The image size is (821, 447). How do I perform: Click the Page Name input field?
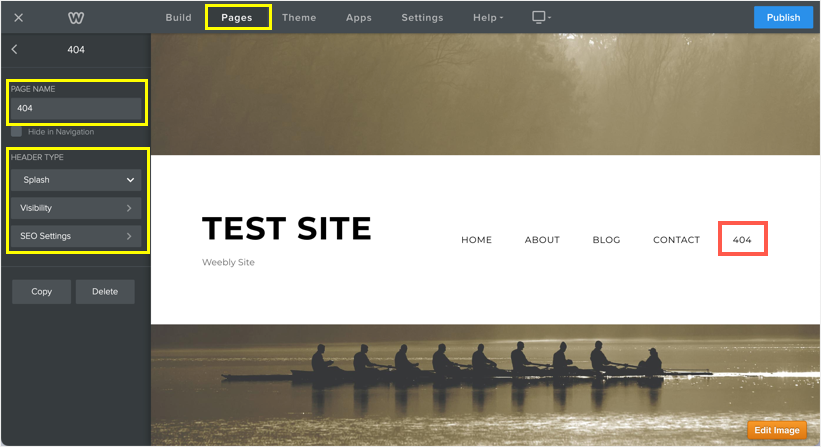tap(76, 108)
